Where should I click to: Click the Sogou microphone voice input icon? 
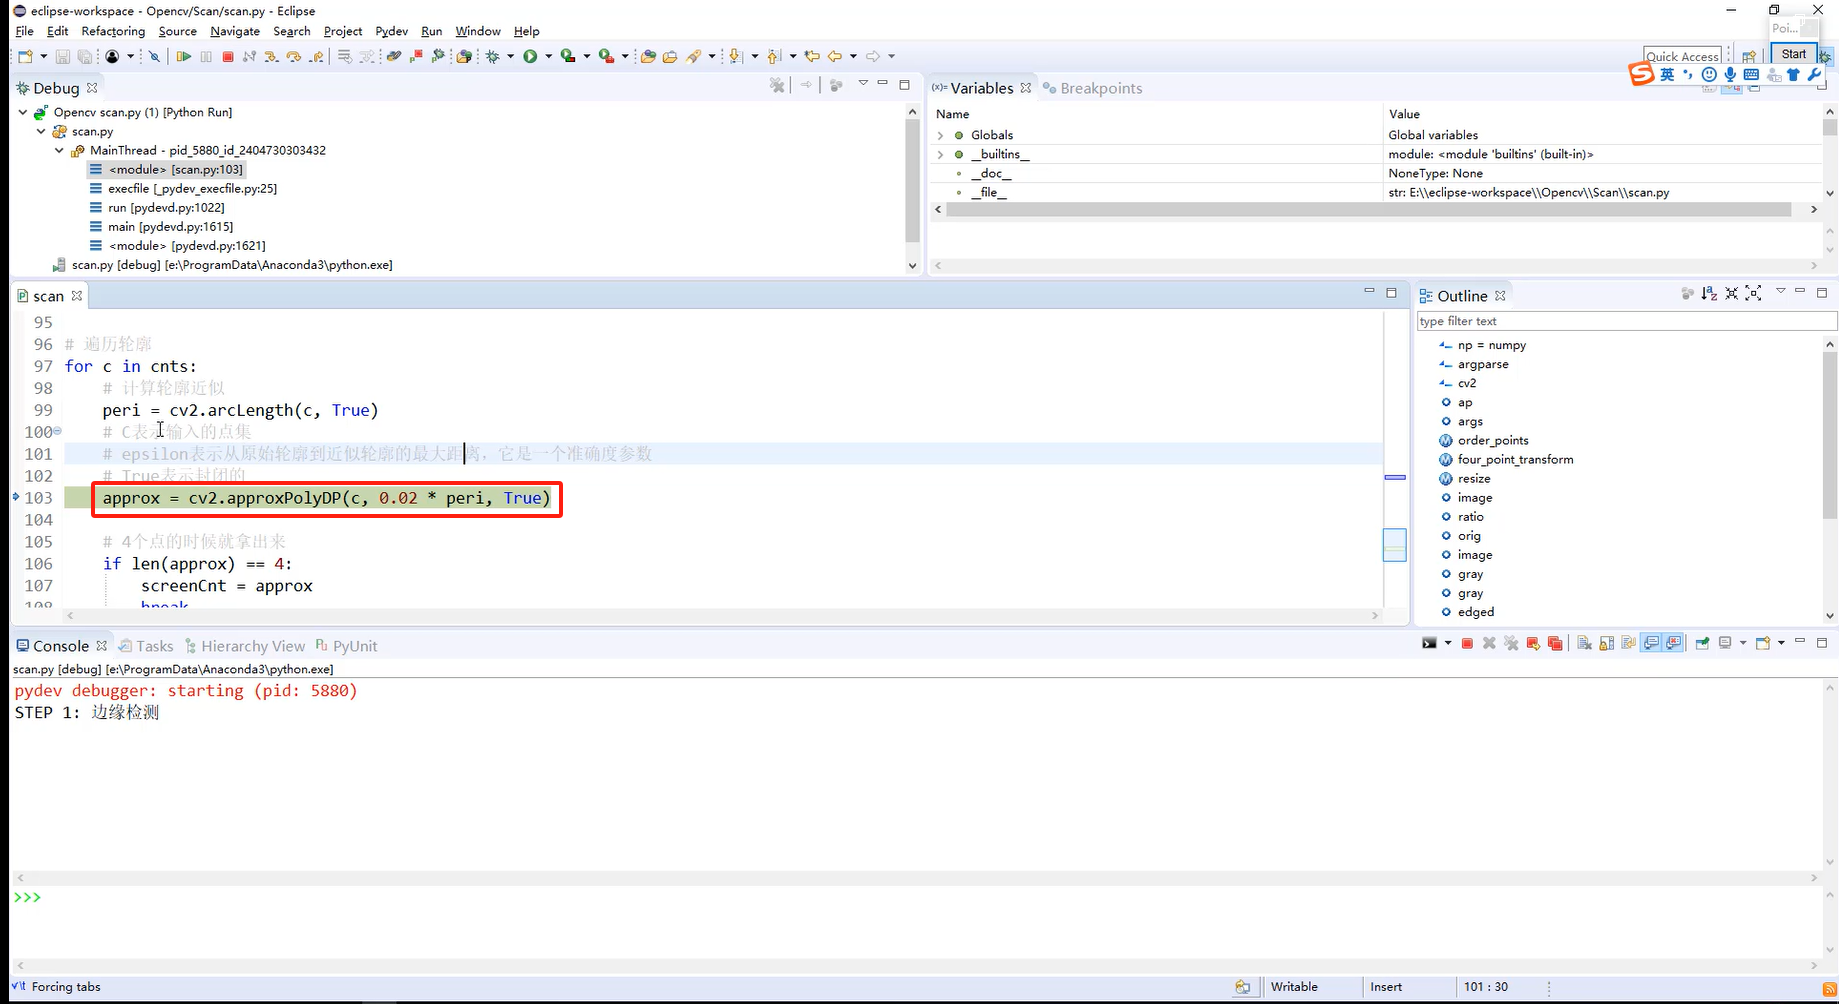(x=1730, y=75)
